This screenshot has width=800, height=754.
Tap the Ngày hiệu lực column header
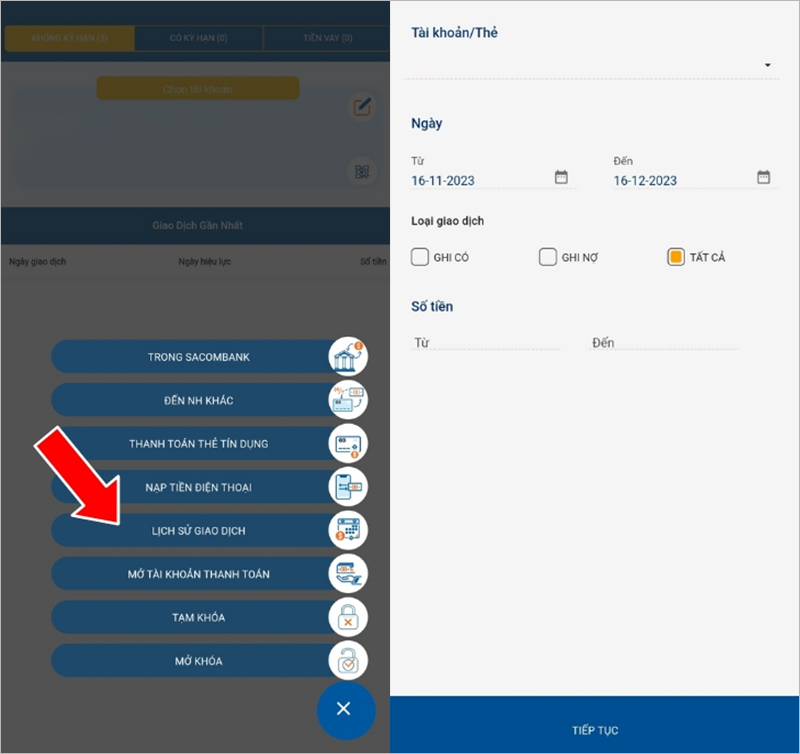click(x=204, y=261)
